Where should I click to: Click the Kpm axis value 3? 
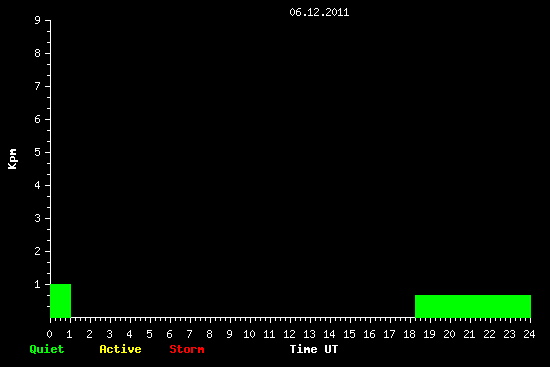(38, 218)
